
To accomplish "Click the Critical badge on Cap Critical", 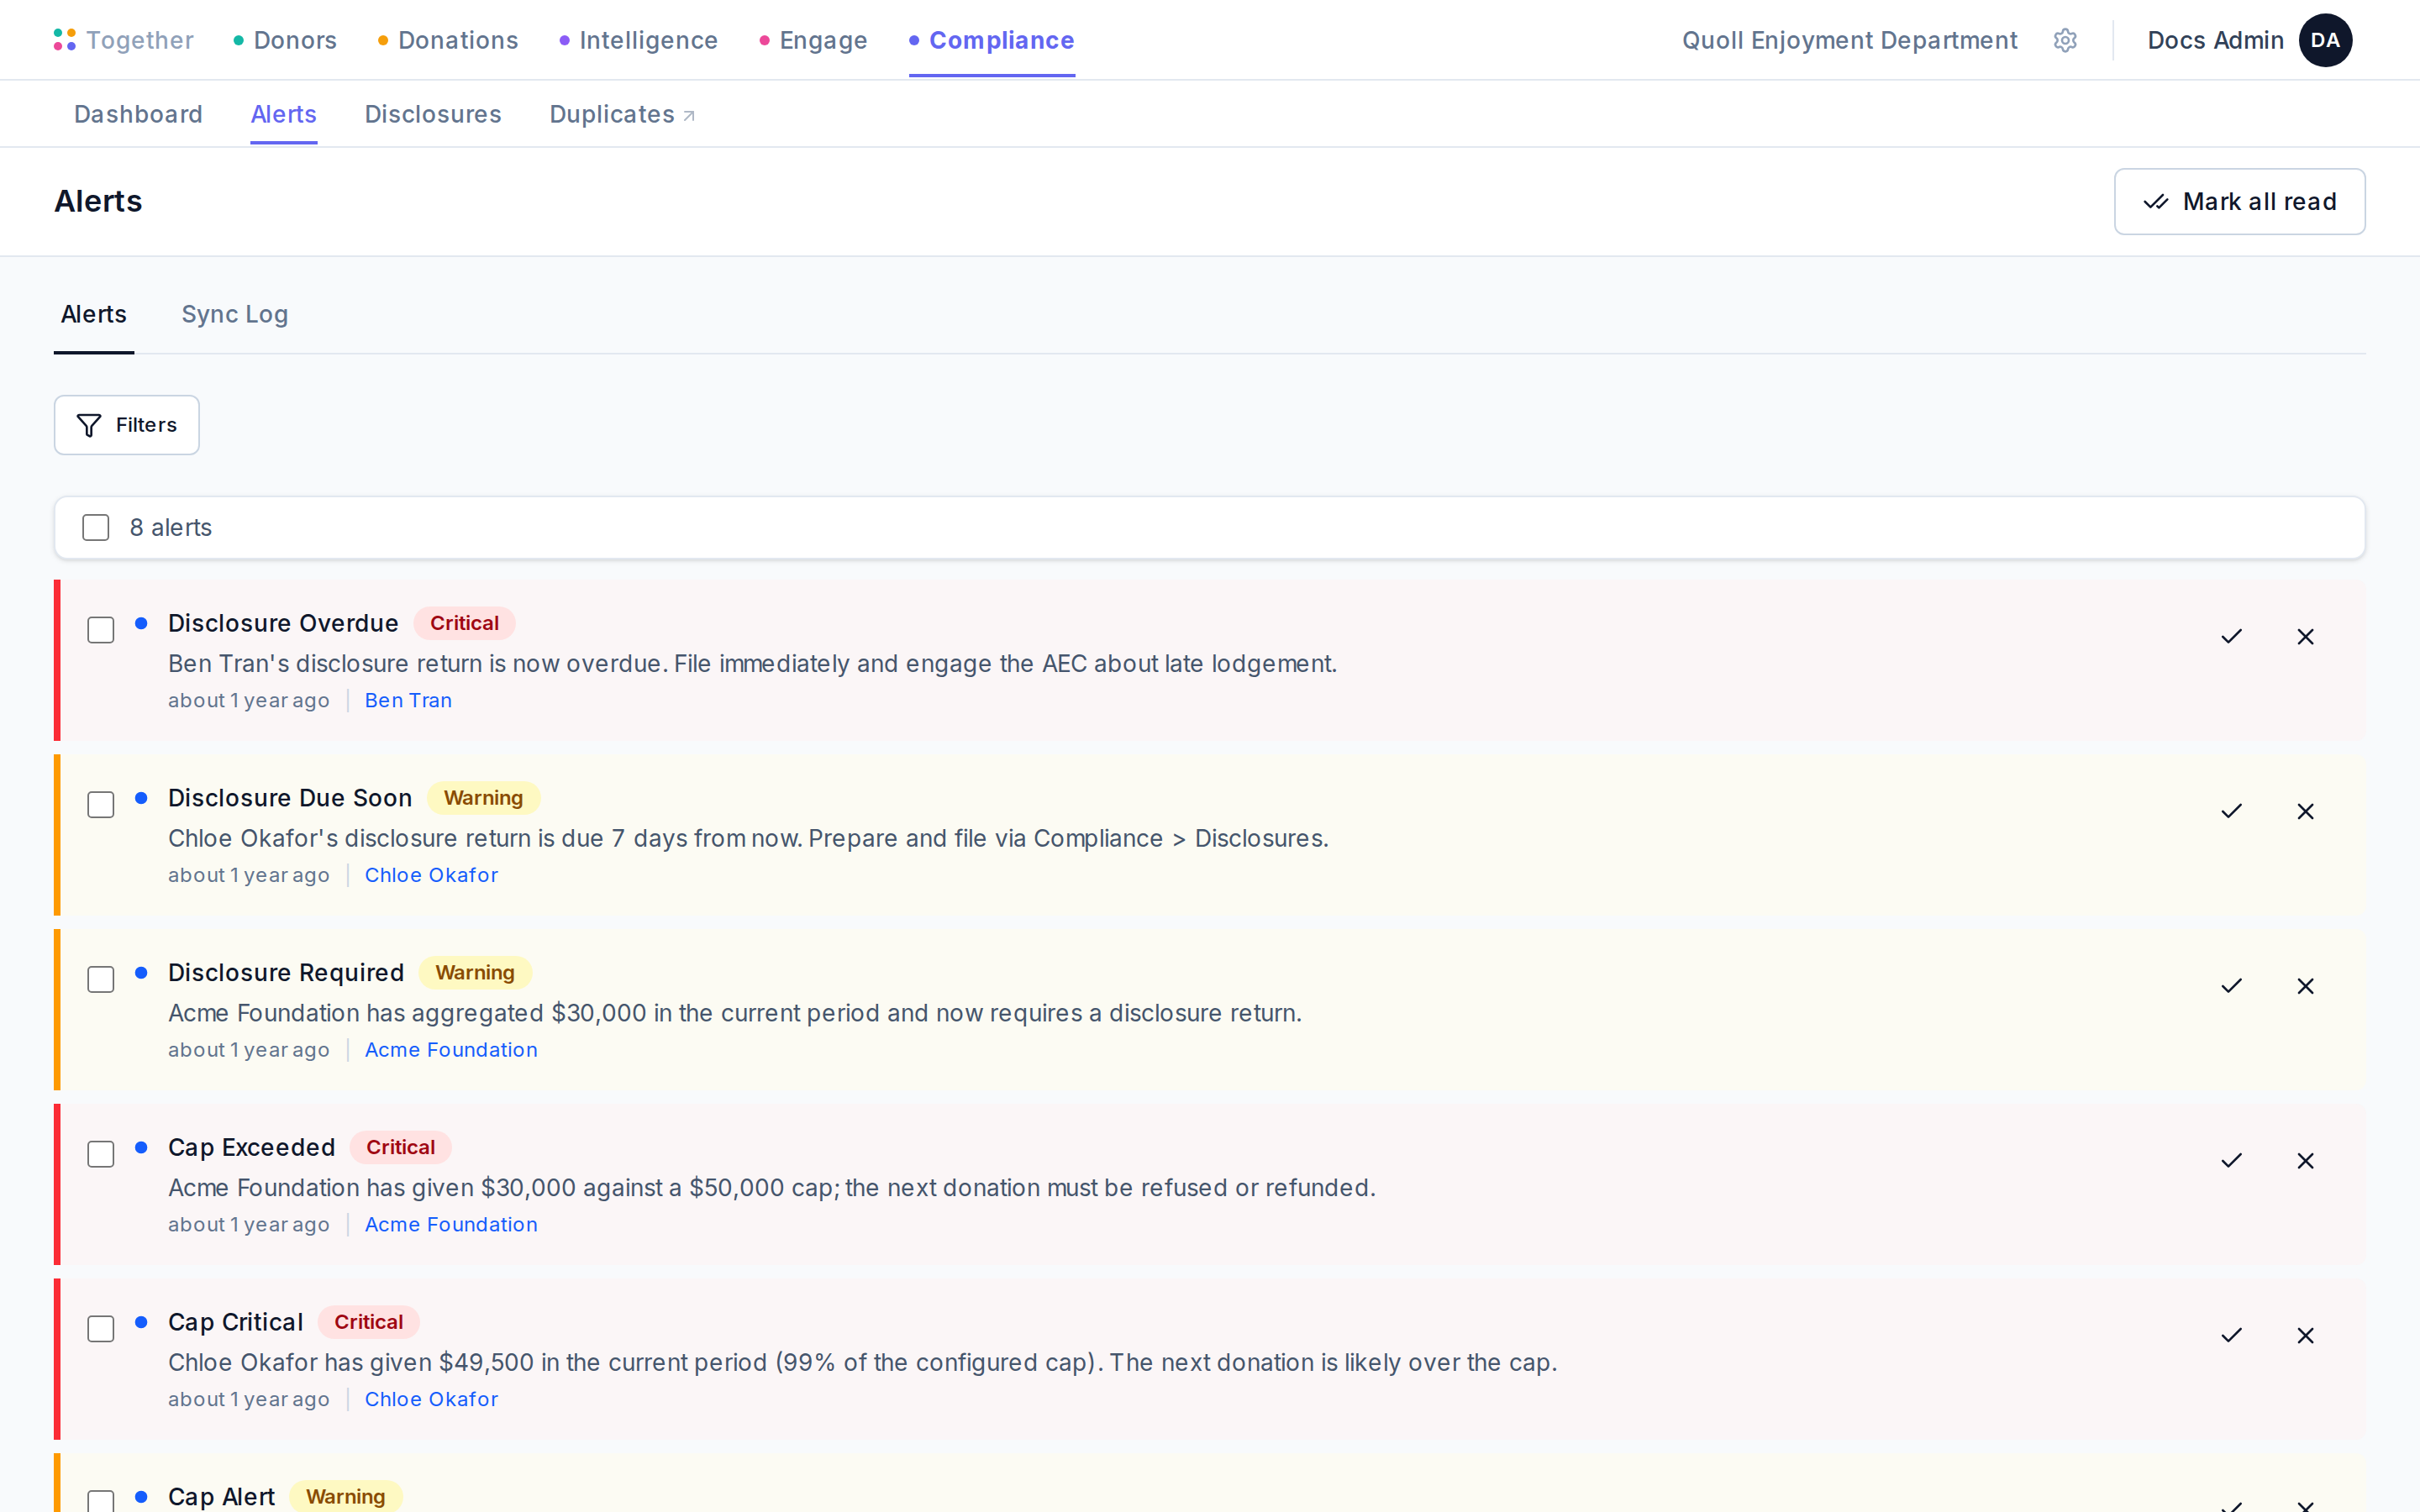I will 368,1322.
